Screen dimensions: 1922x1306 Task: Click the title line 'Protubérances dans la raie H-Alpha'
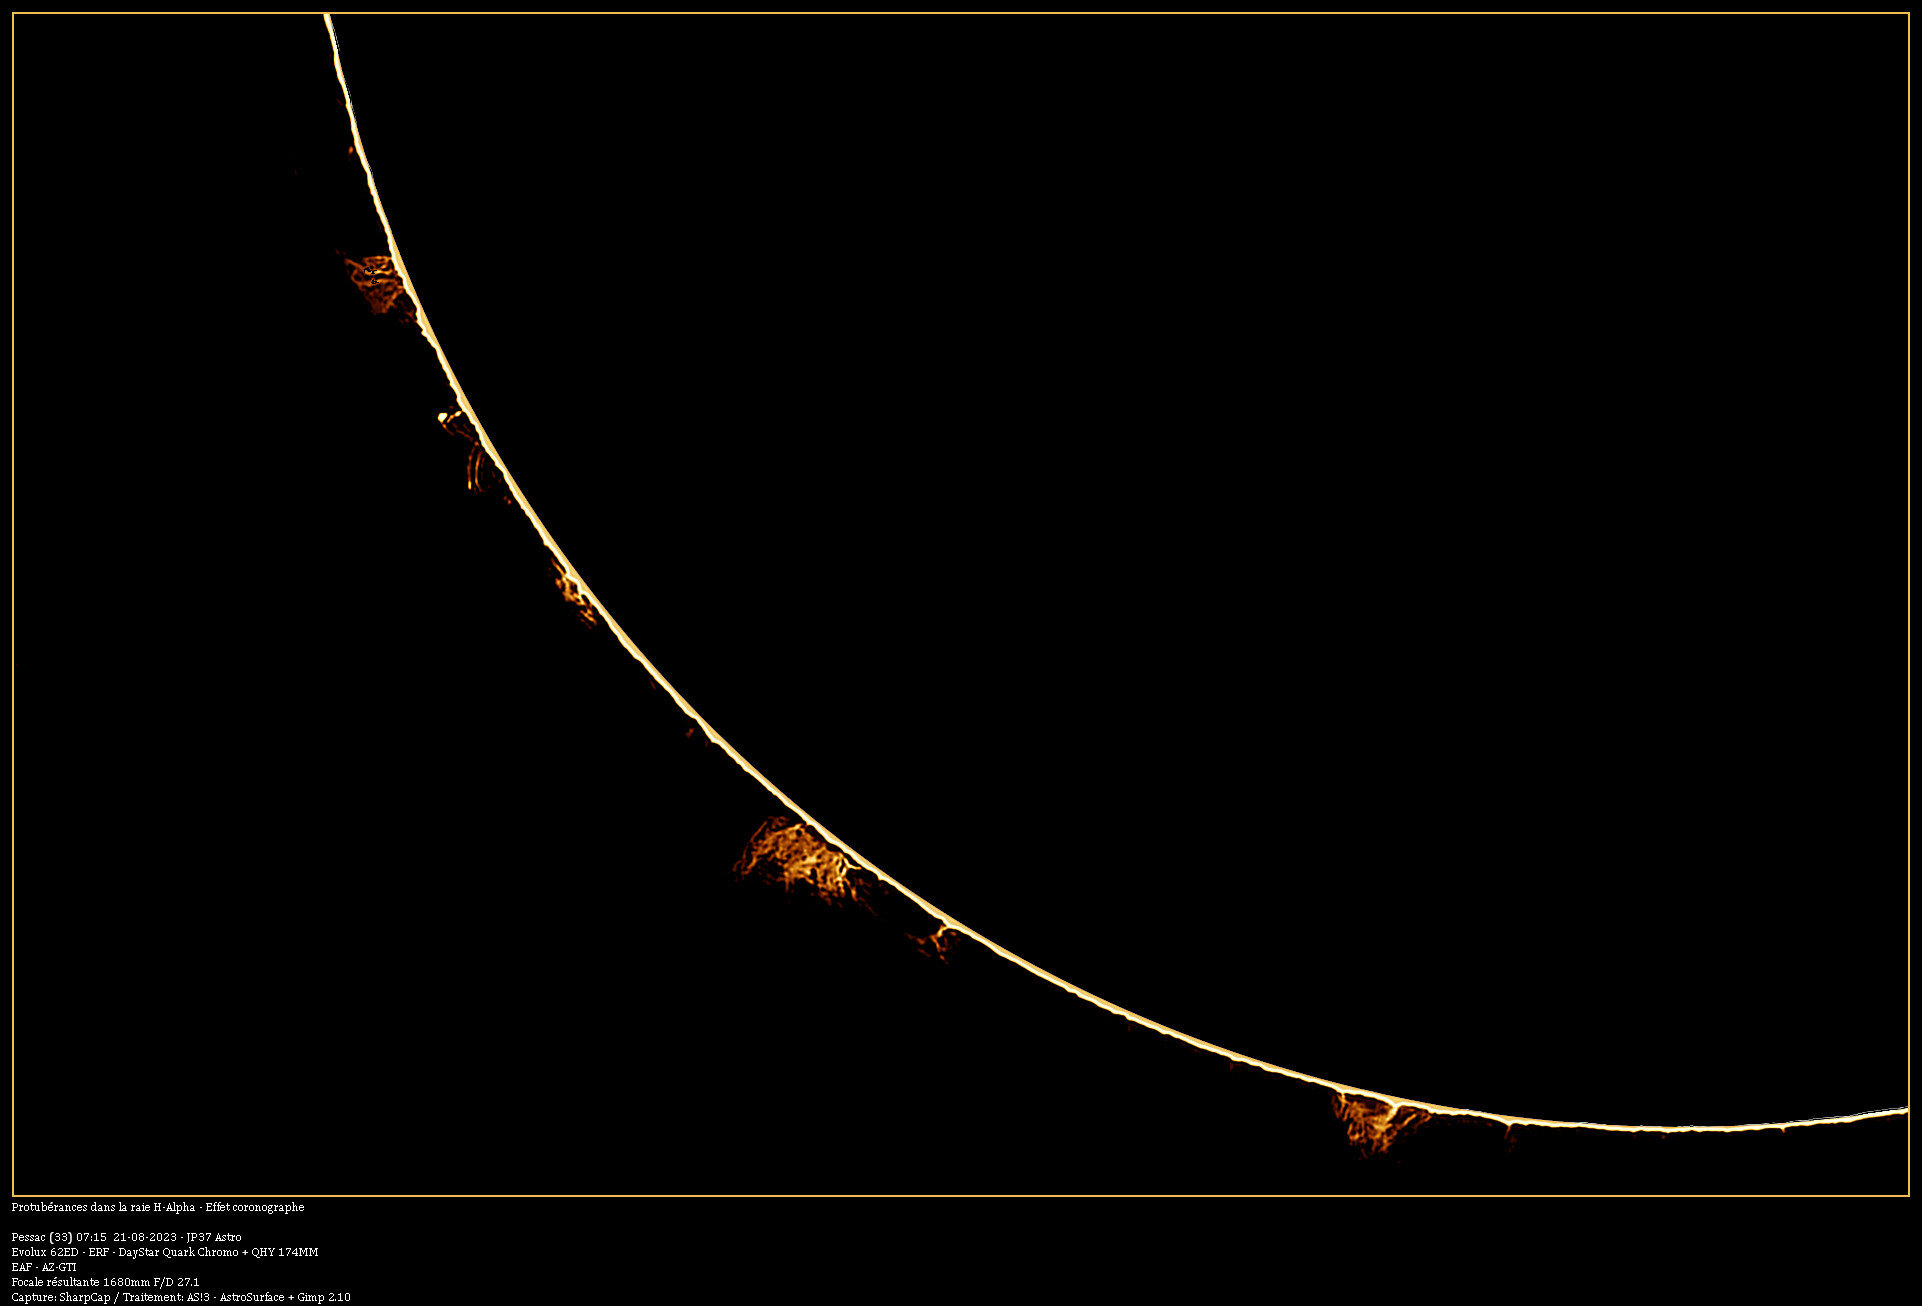[104, 1207]
